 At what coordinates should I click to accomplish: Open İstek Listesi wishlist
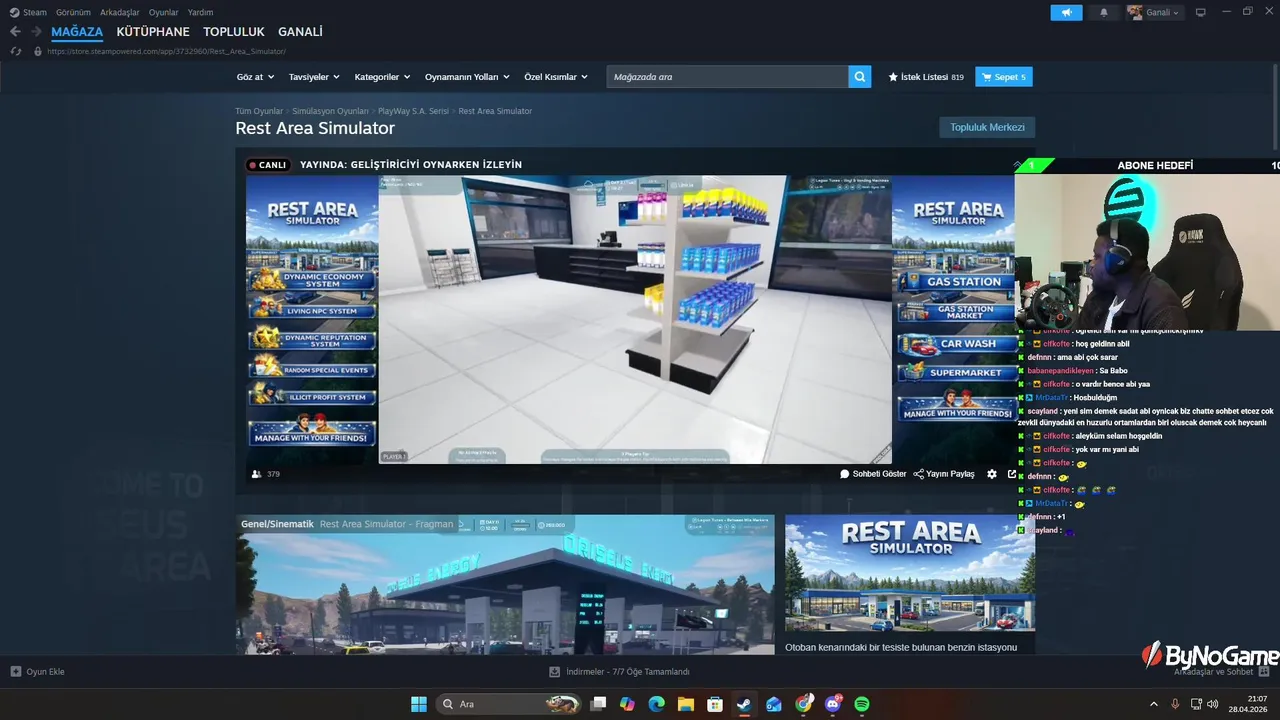click(x=926, y=77)
